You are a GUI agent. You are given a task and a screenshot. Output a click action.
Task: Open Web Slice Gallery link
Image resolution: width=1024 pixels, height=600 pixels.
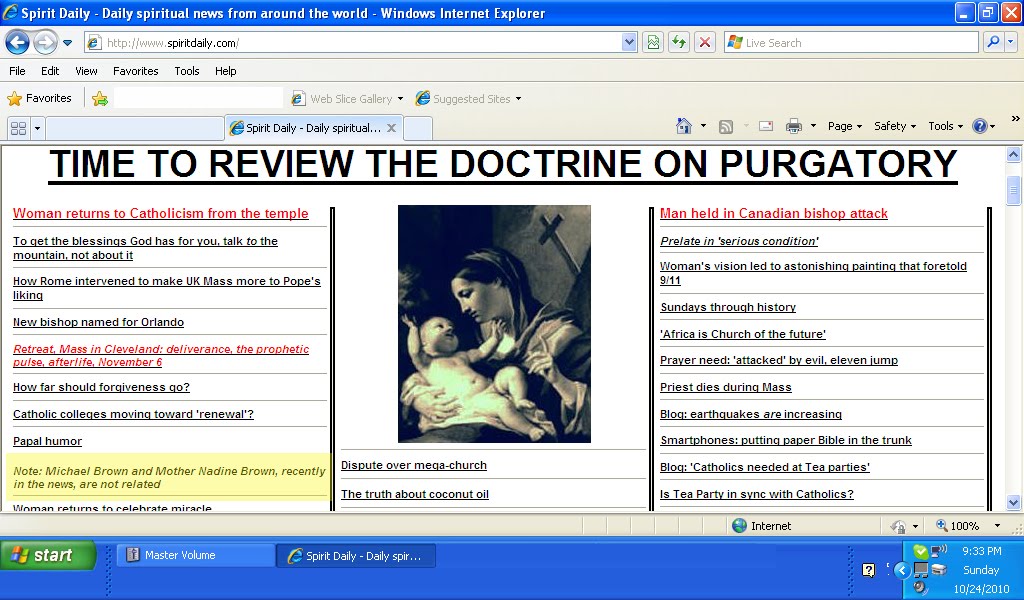coord(347,99)
